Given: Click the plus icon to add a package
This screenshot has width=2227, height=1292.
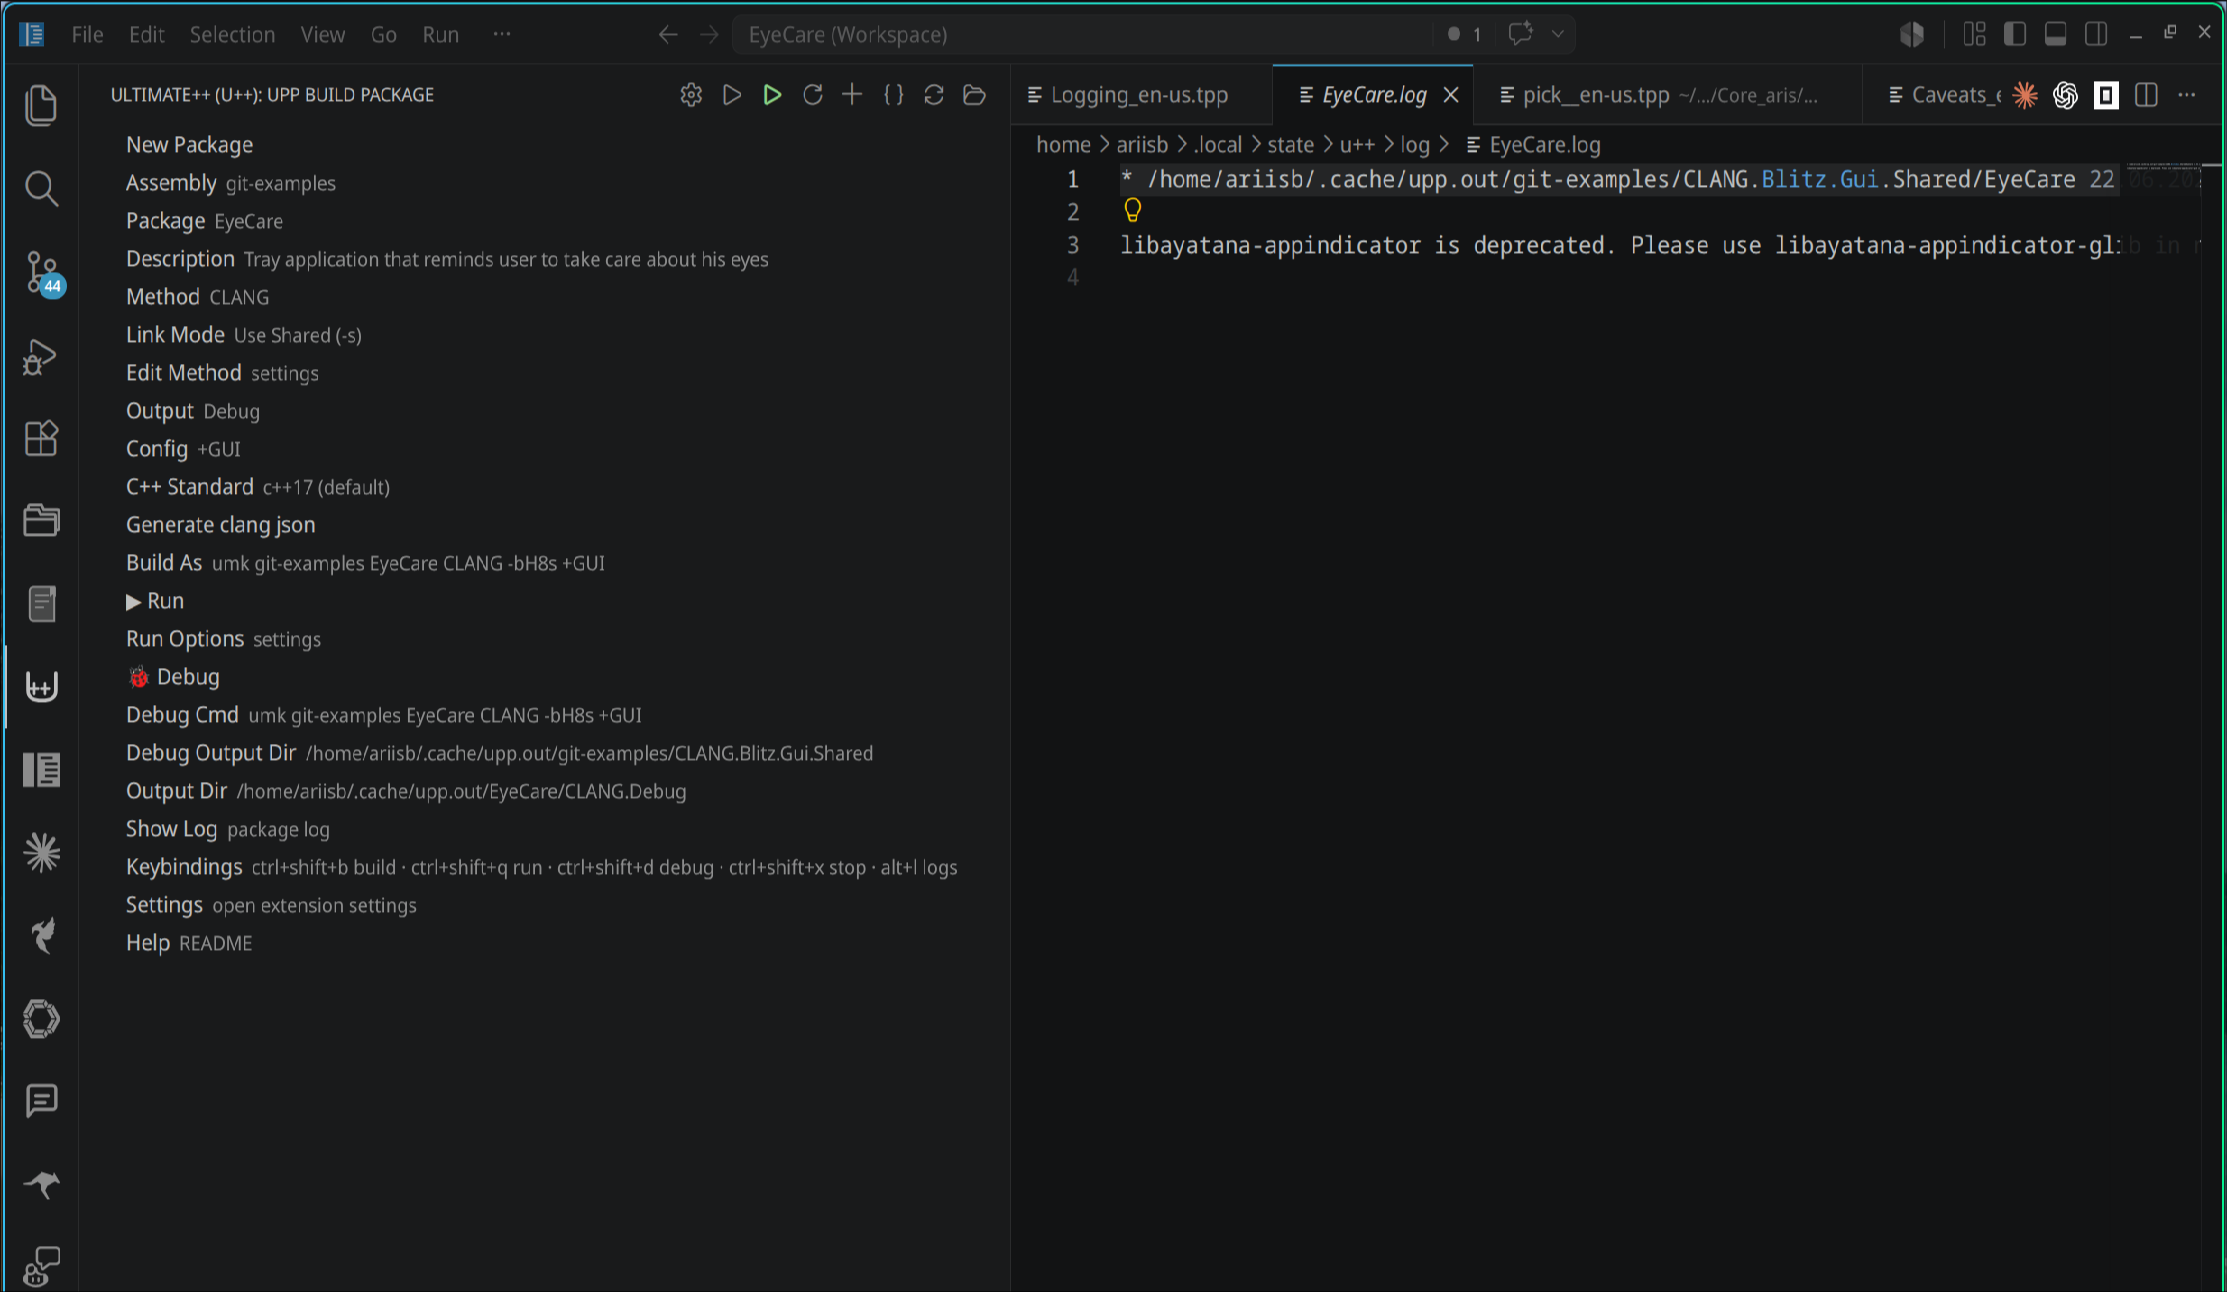Looking at the screenshot, I should coord(852,95).
